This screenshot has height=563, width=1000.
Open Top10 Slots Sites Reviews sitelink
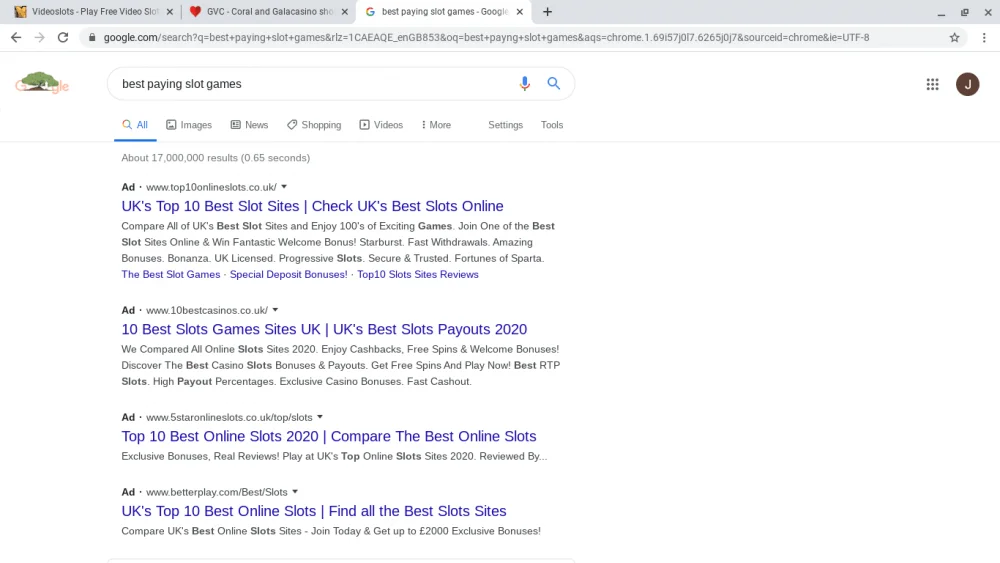(418, 274)
